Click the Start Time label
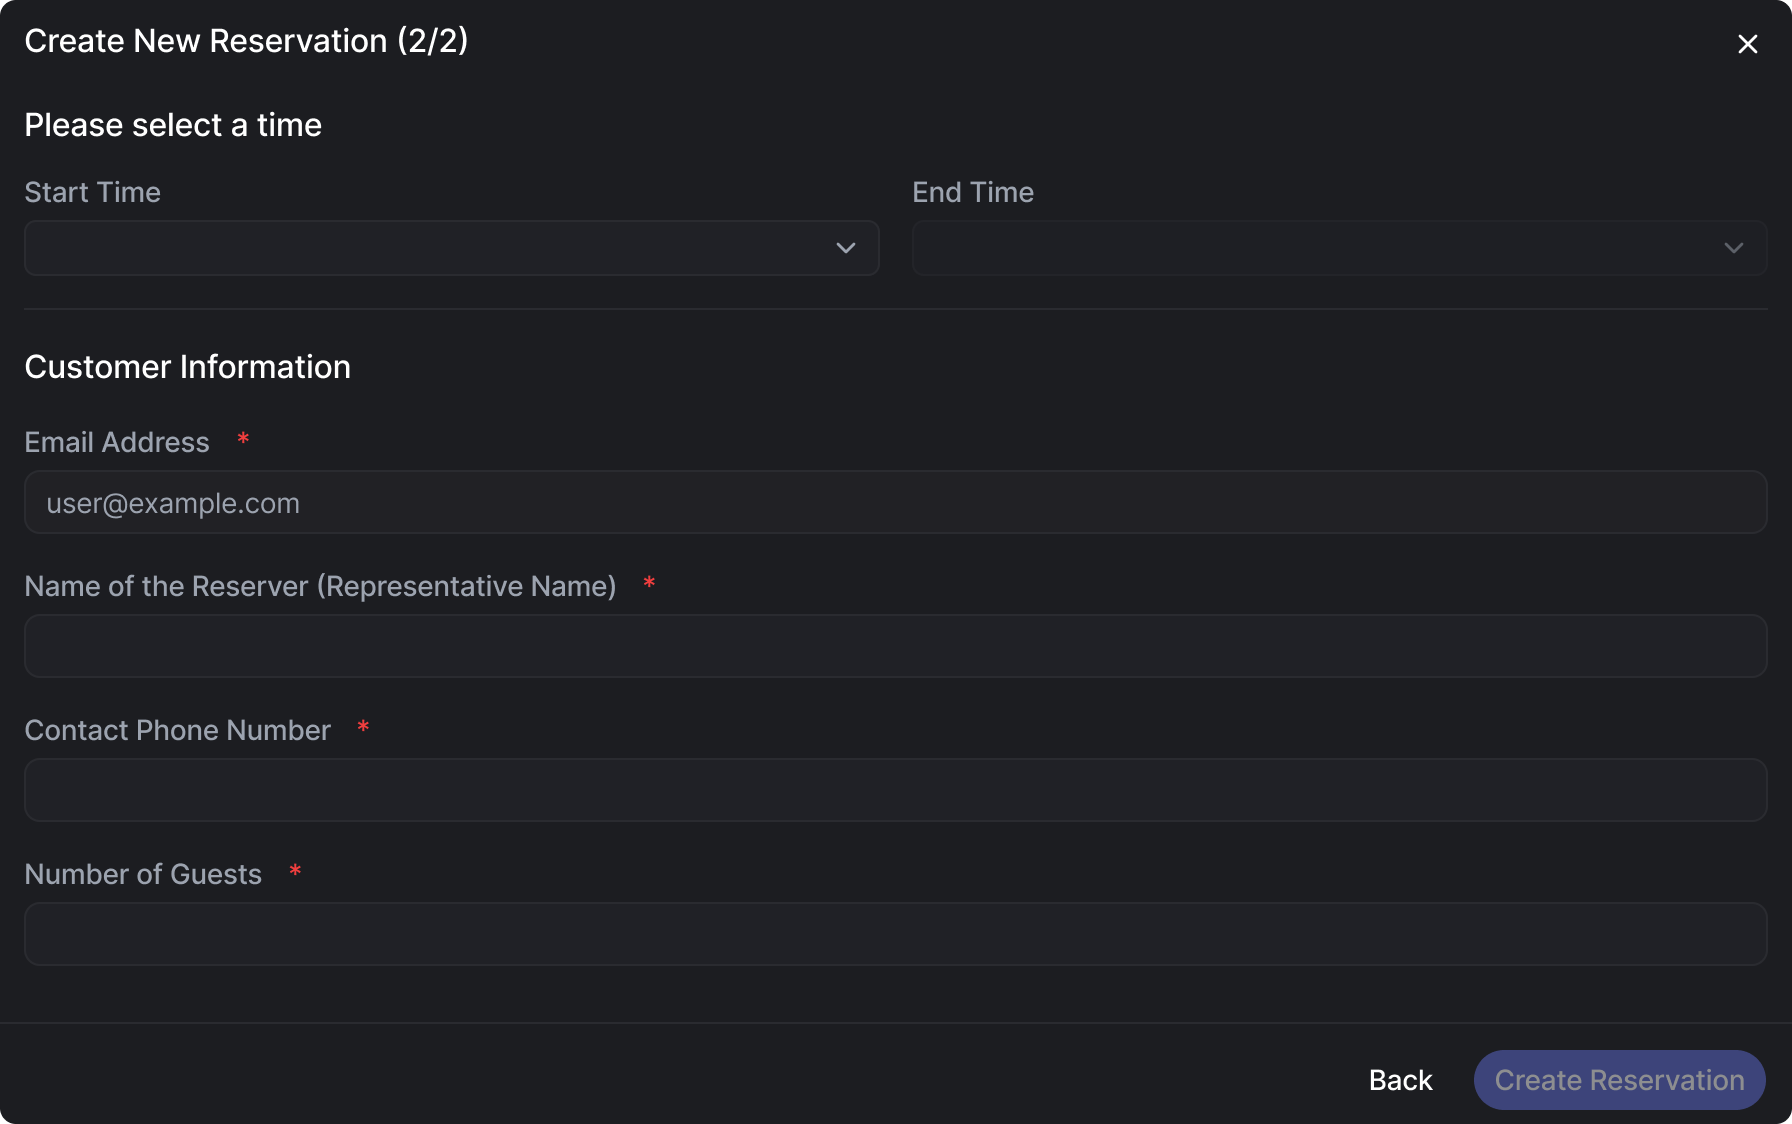 (x=92, y=192)
